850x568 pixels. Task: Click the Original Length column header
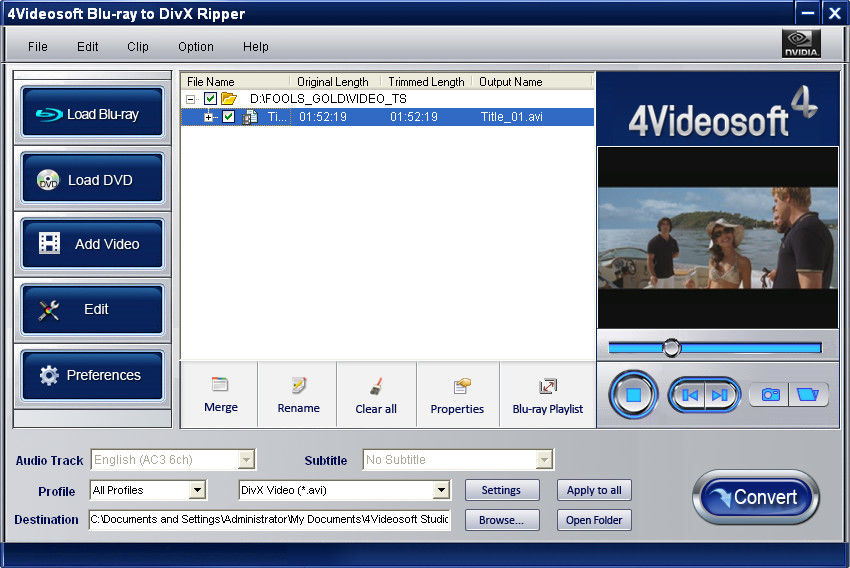tap(335, 82)
